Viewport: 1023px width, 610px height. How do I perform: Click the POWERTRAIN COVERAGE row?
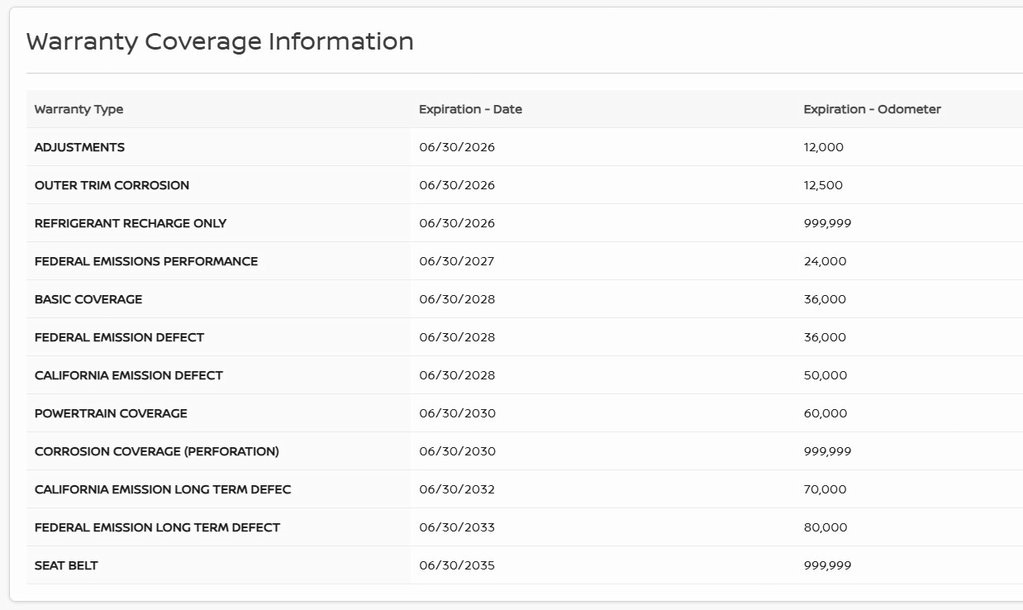111,413
